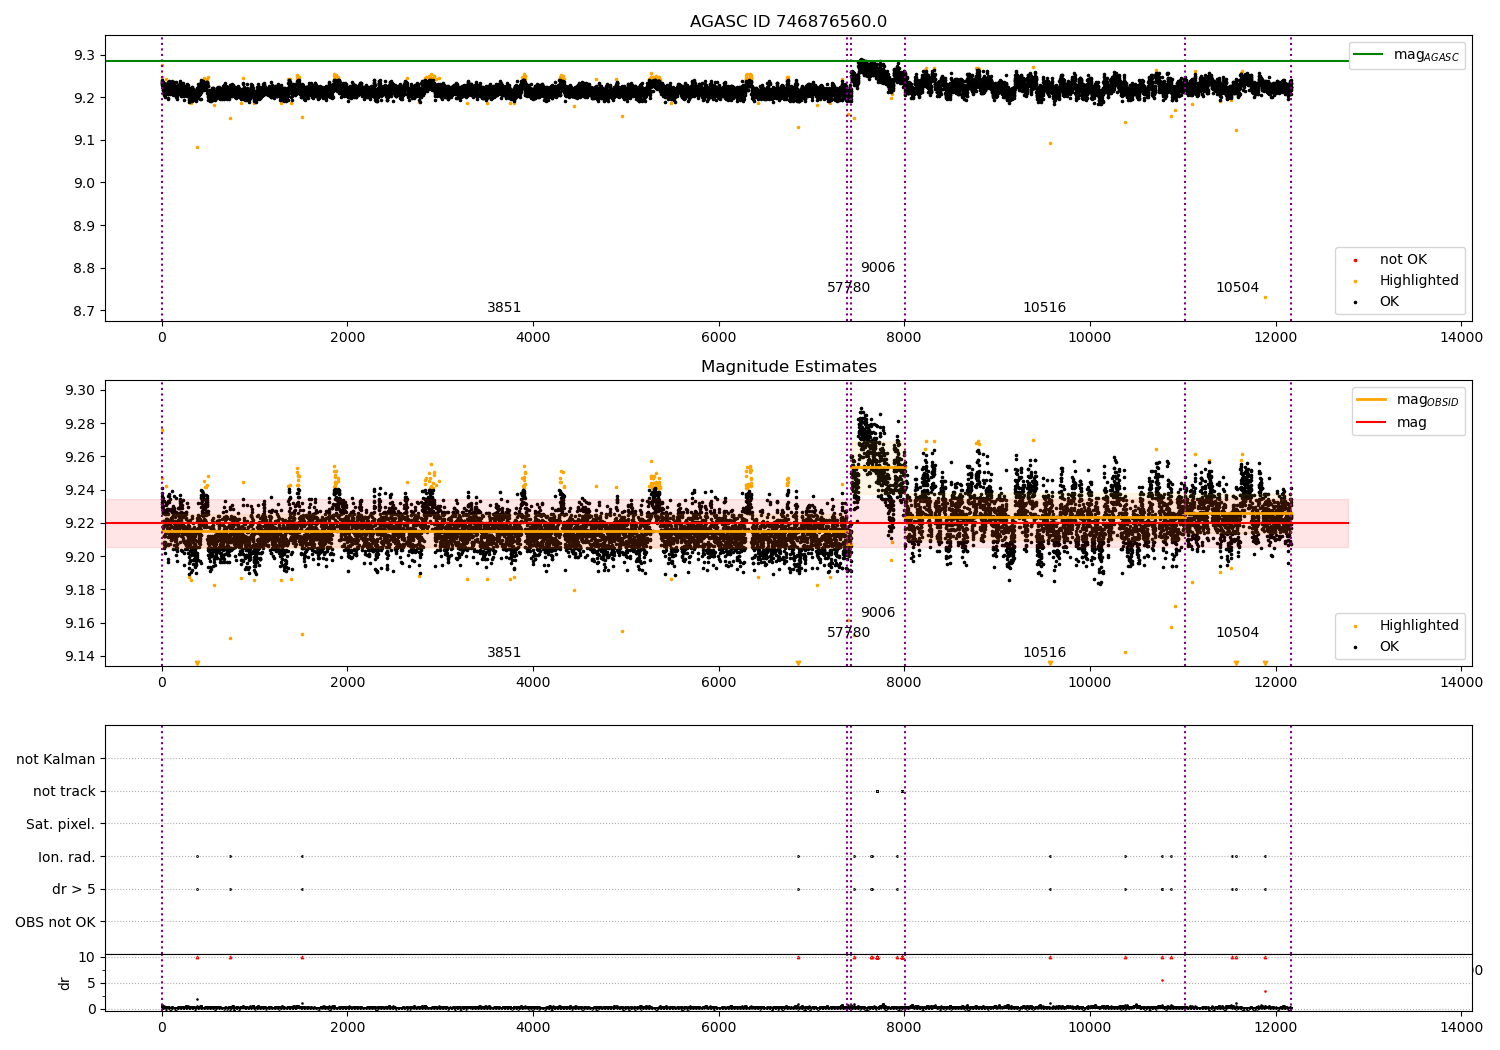The width and height of the screenshot is (1500, 1050).
Task: Click y-axis tick 8.7 on top plot
Action: click(x=85, y=311)
